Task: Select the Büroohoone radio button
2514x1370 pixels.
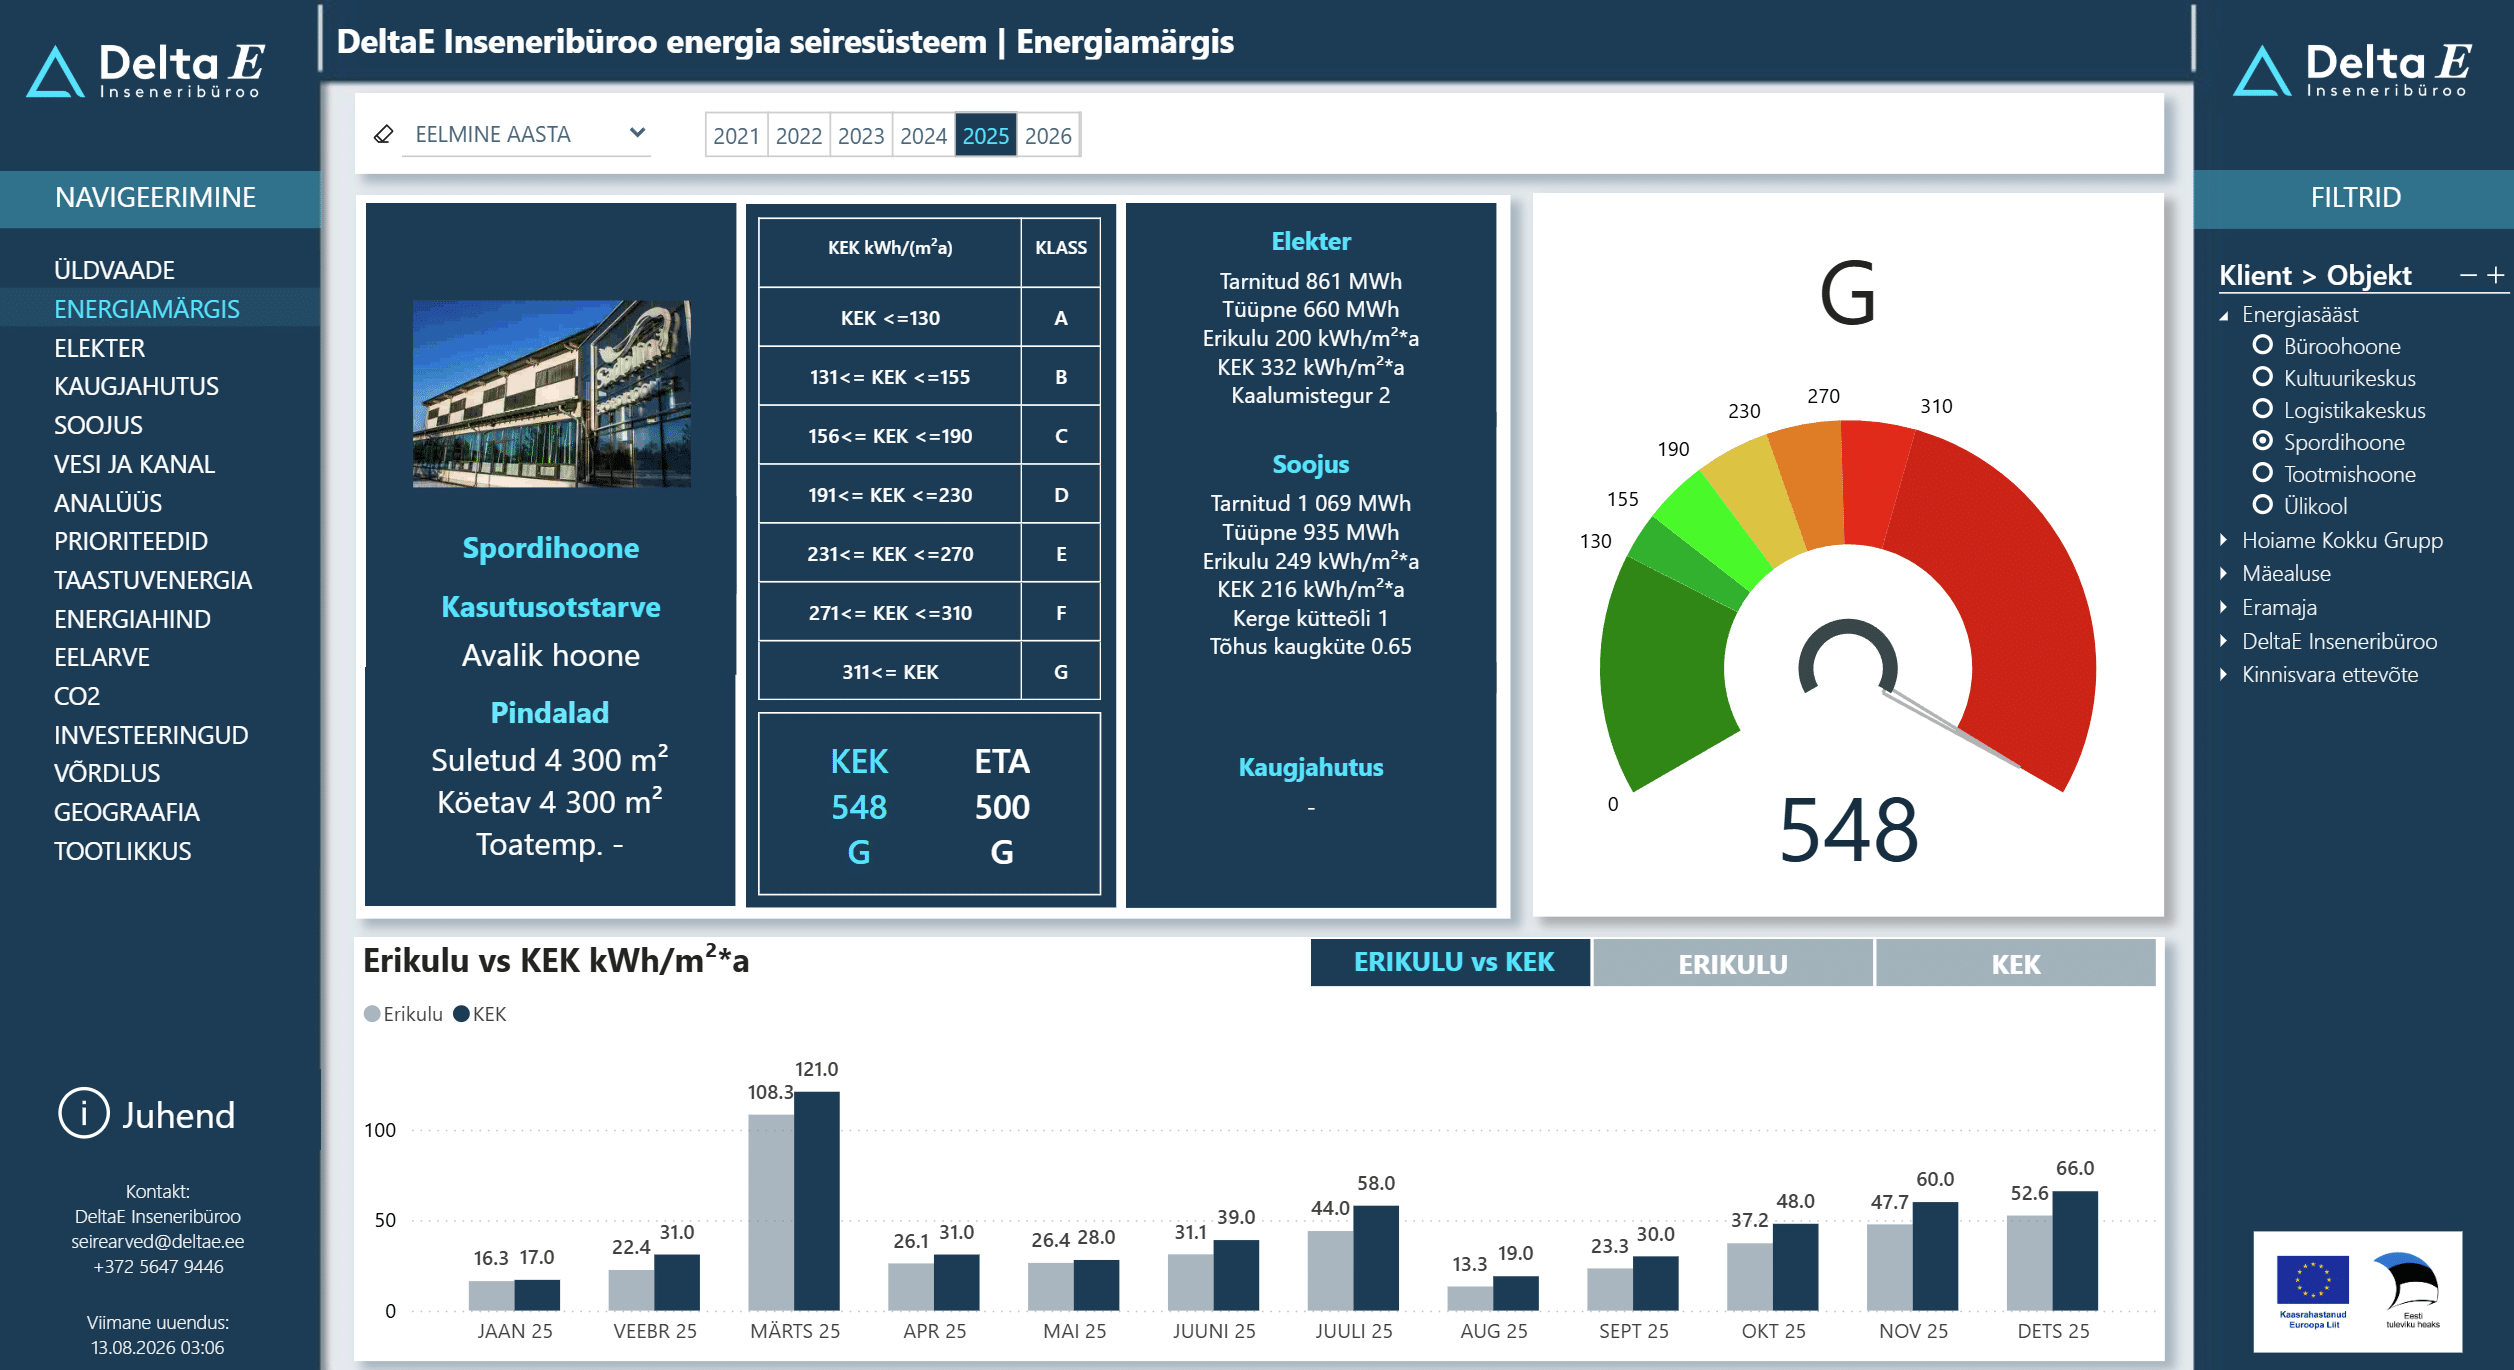Action: [x=2262, y=345]
